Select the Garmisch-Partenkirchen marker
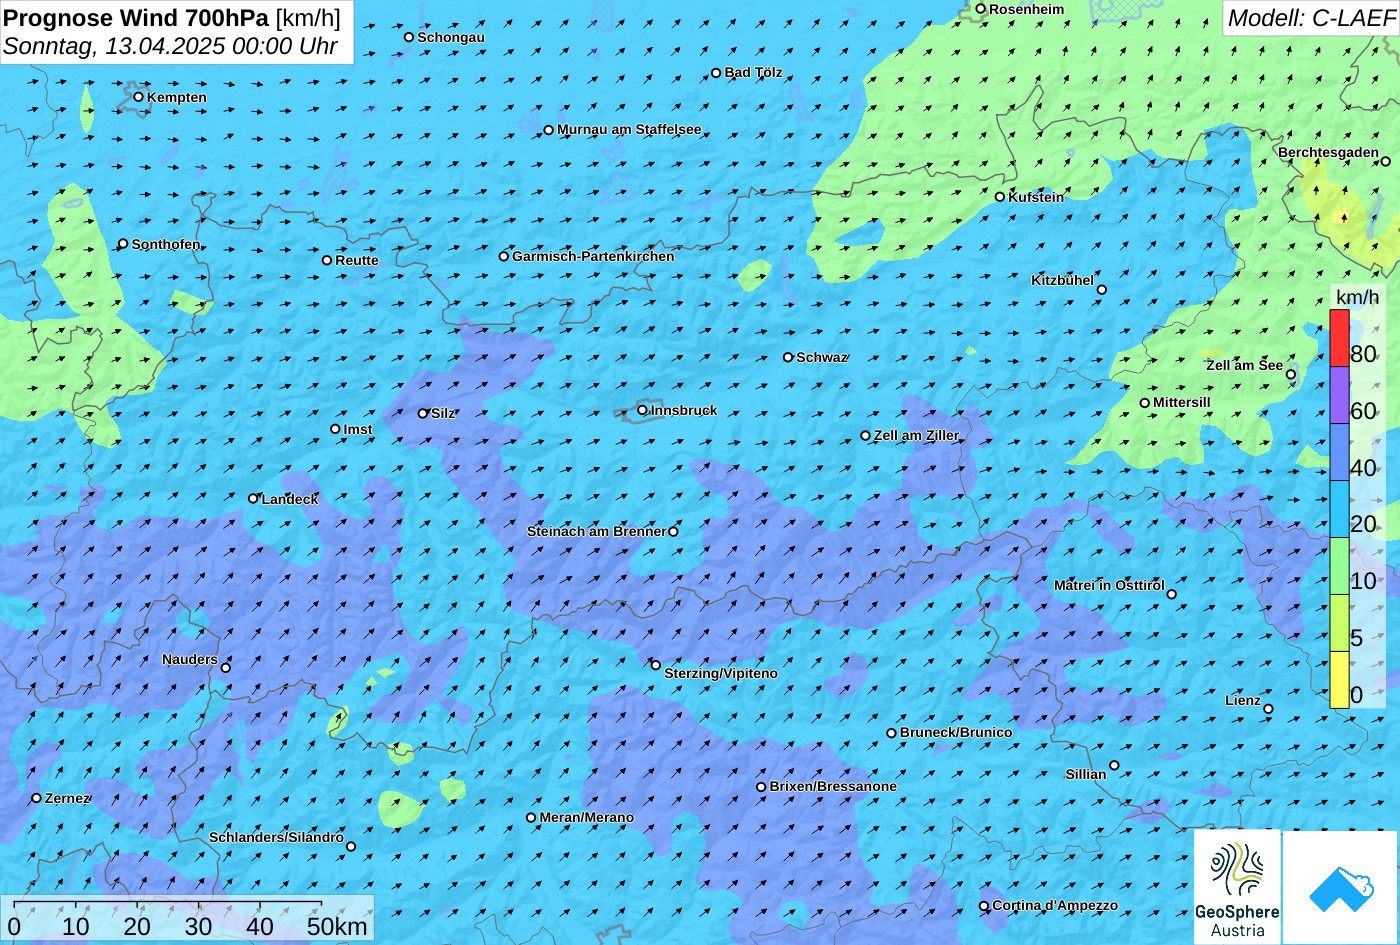Screen dimensions: 1400x945 tap(504, 256)
